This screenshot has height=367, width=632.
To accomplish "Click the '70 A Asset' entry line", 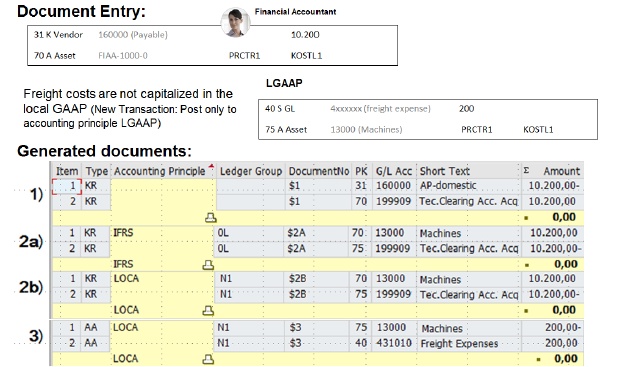I will tap(54, 56).
